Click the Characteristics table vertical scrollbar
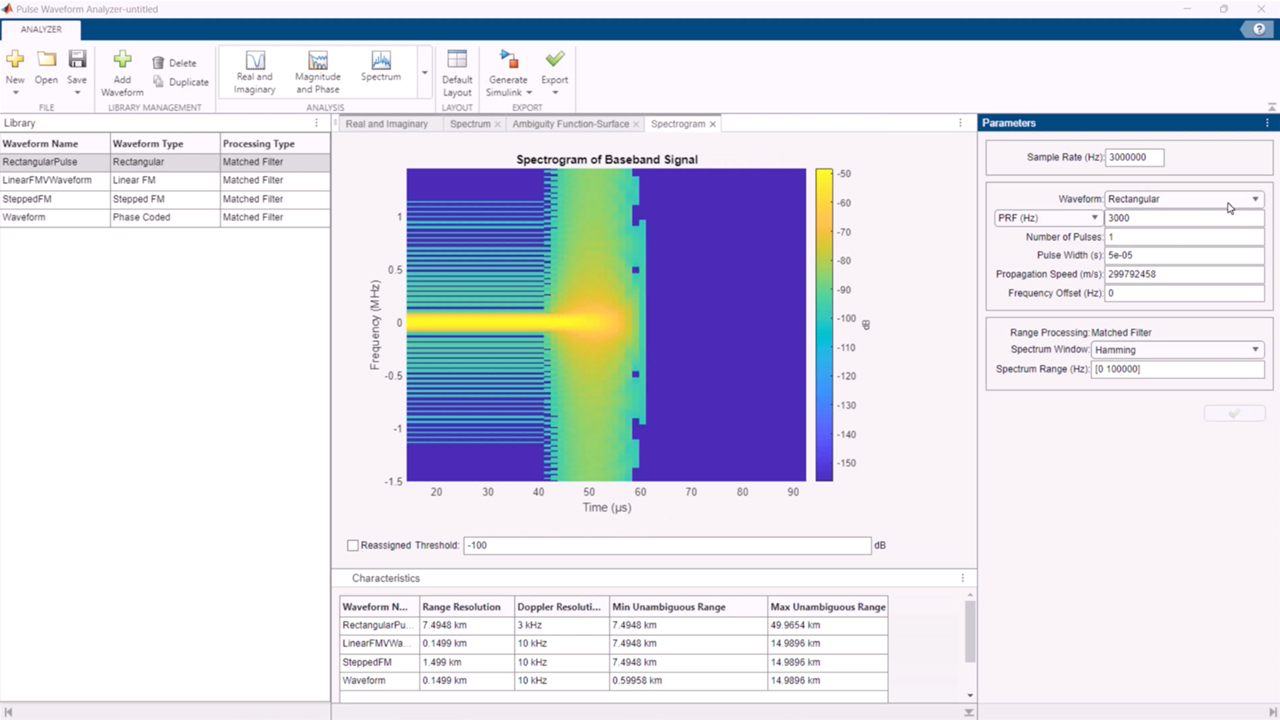1280x720 pixels. click(x=970, y=632)
